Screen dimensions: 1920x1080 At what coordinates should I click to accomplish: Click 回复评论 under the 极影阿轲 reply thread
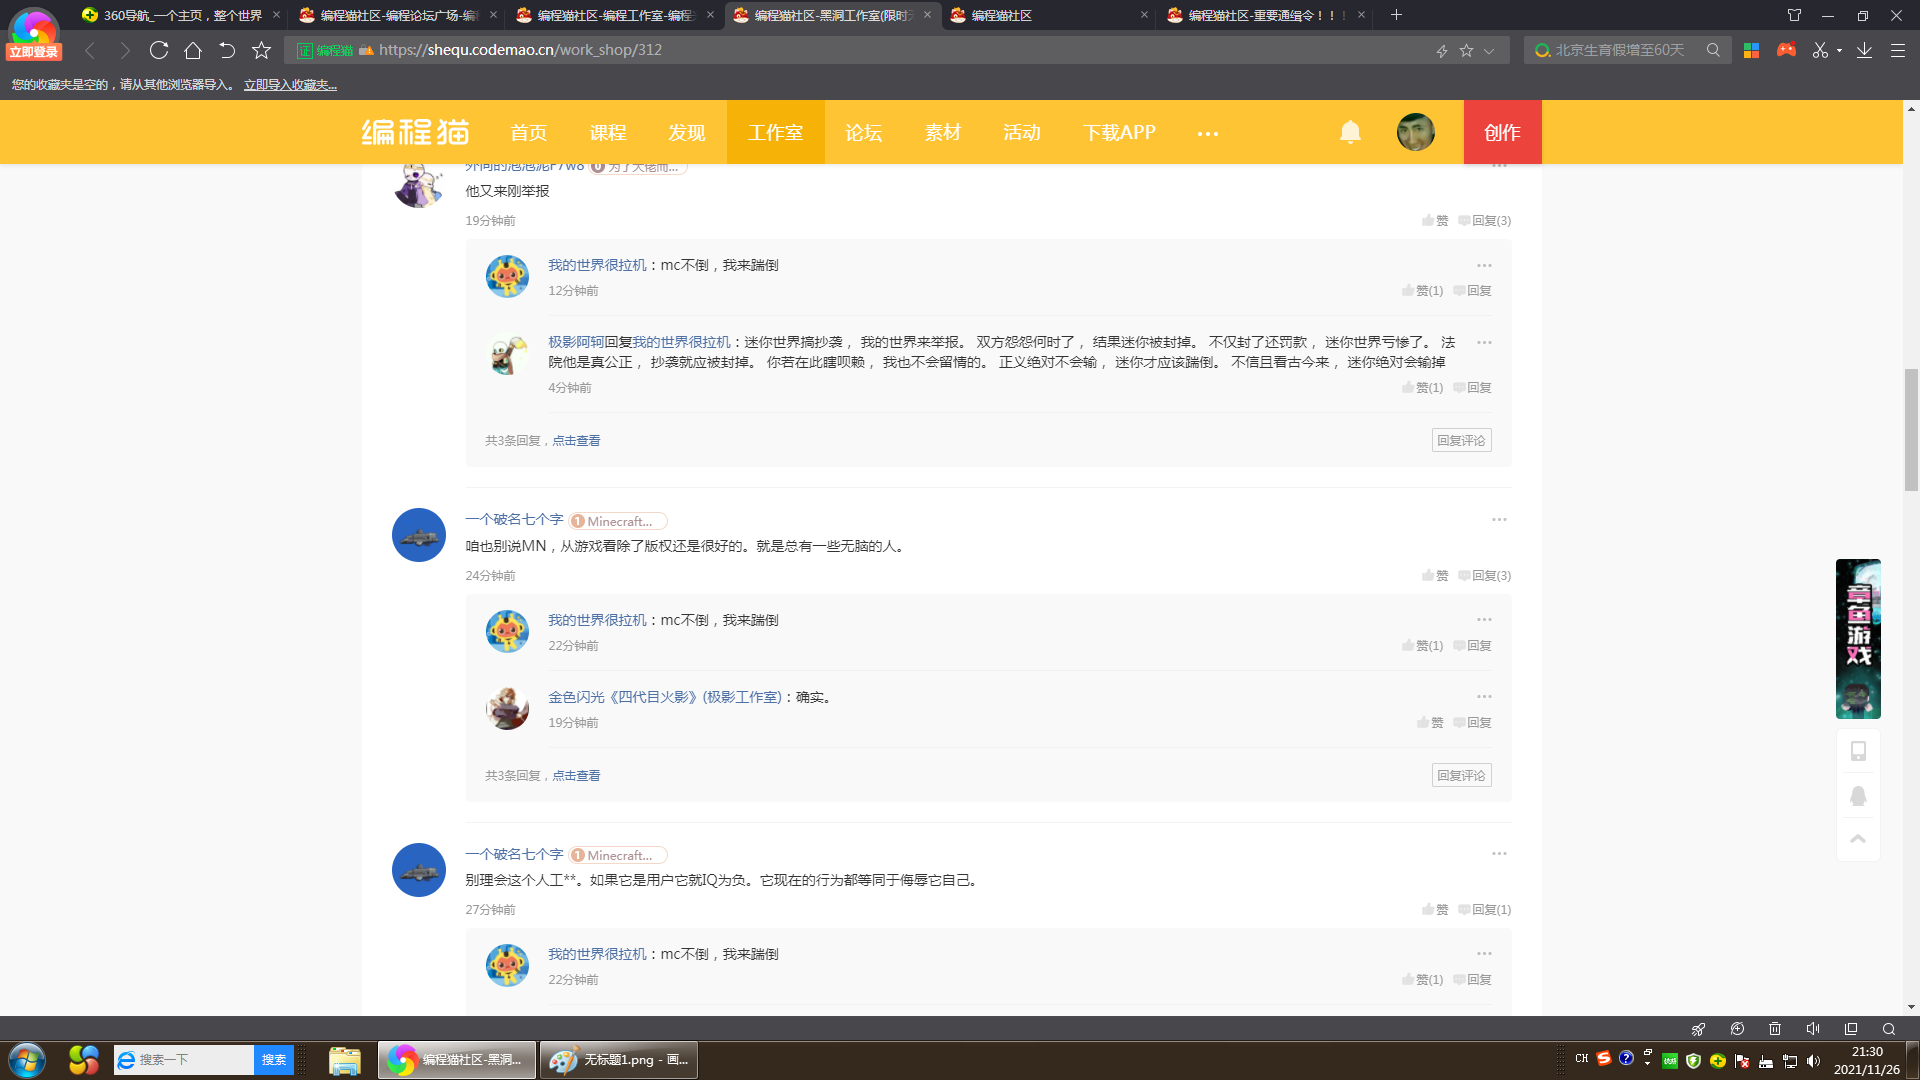pos(1461,441)
